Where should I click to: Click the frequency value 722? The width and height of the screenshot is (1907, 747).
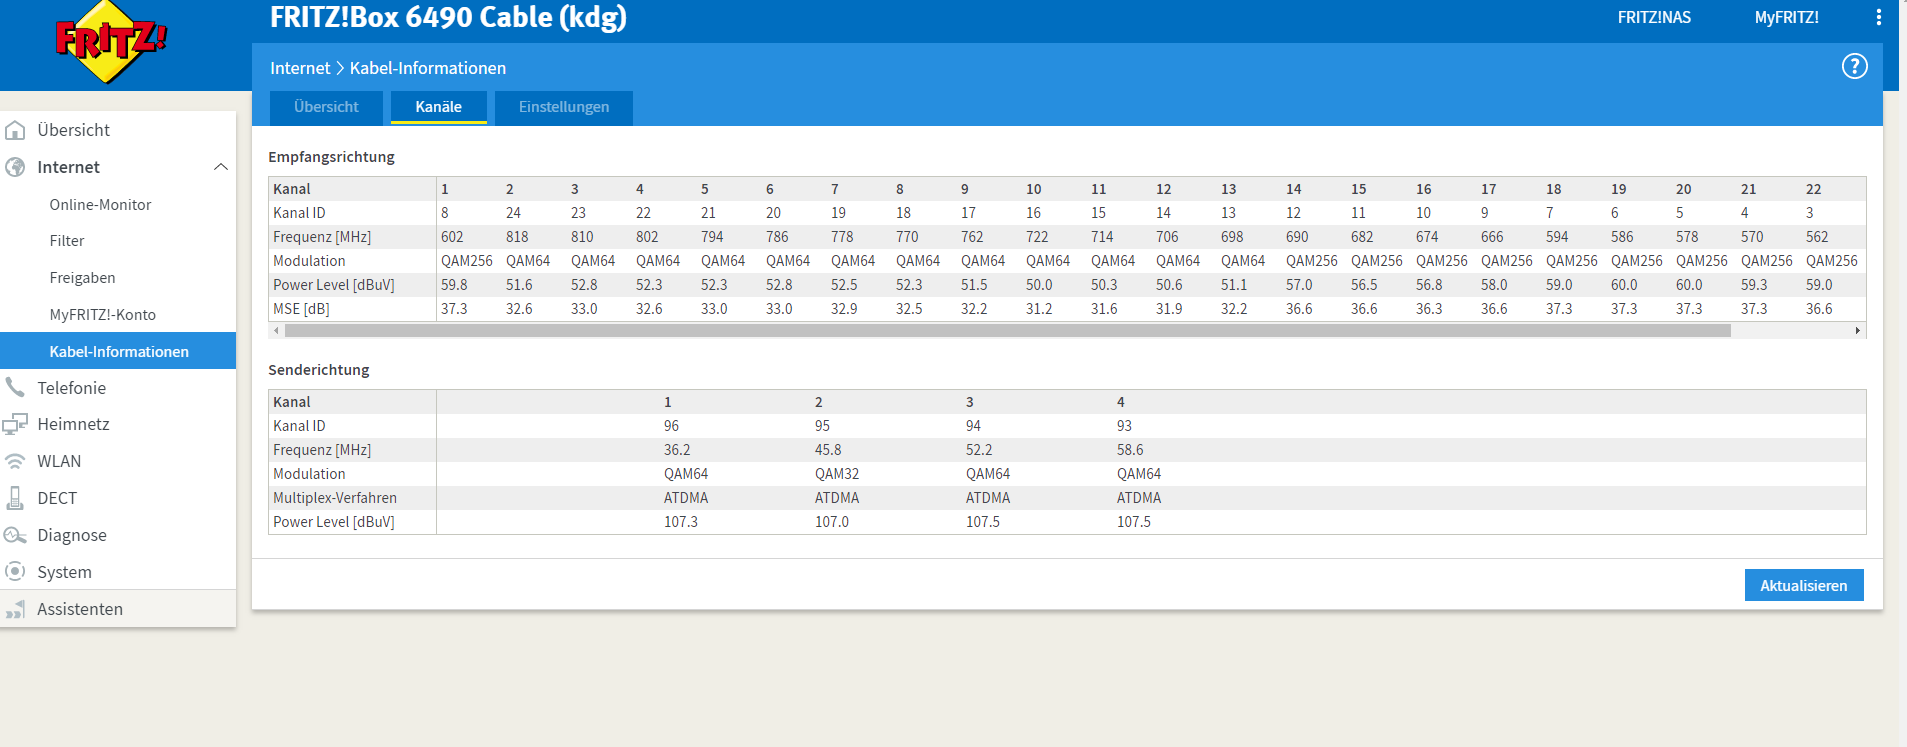pos(1037,237)
